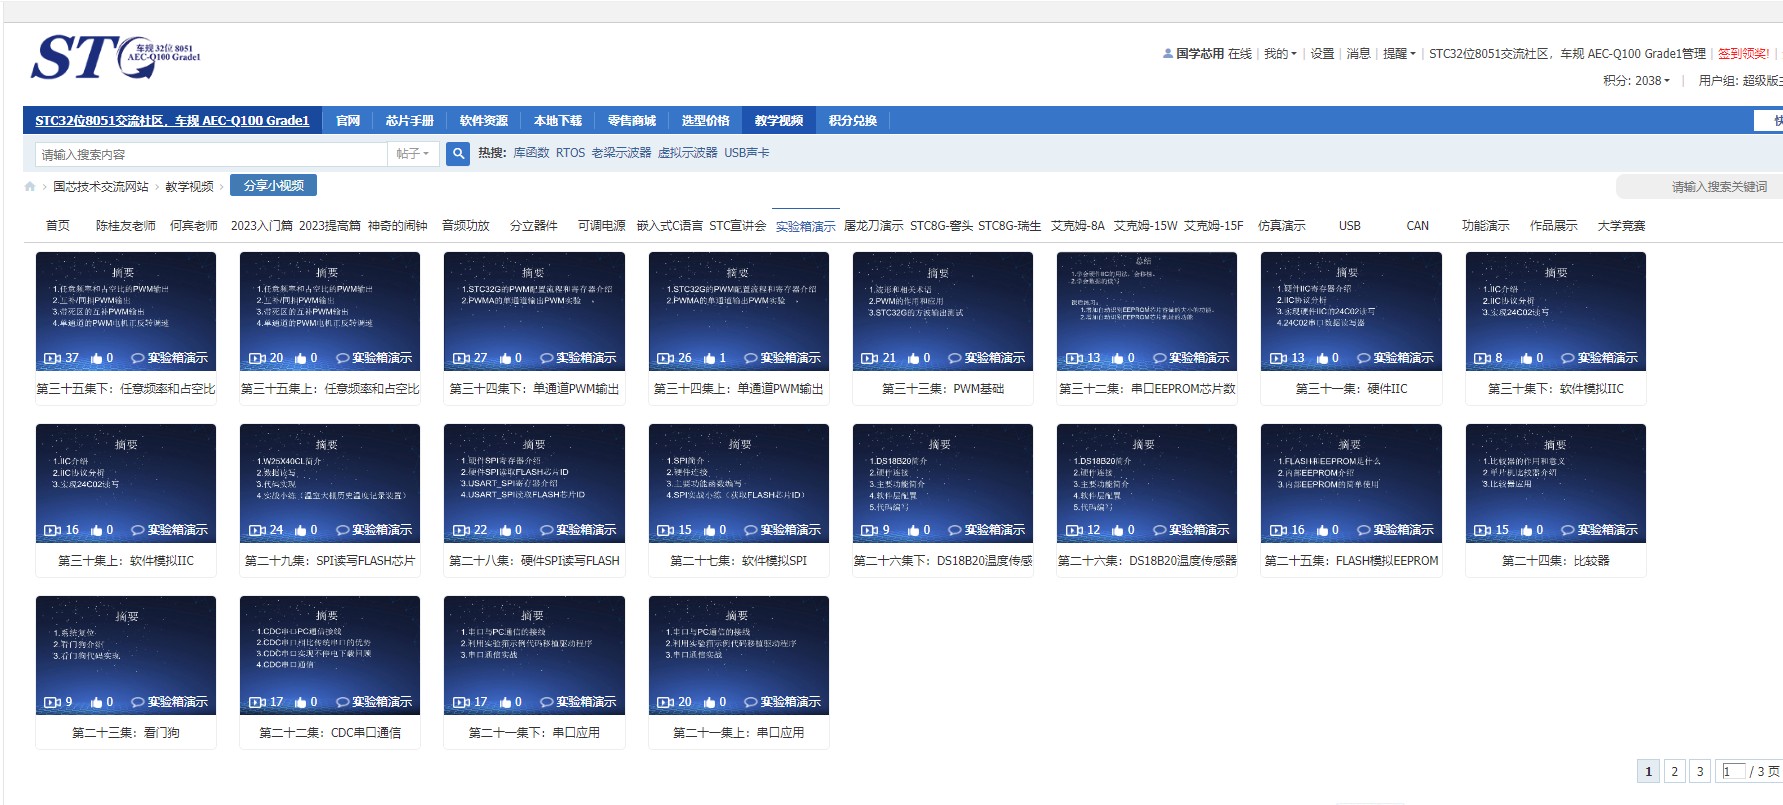
Task: Click view-count icon on 第三十四集下 card
Action: click(x=461, y=358)
